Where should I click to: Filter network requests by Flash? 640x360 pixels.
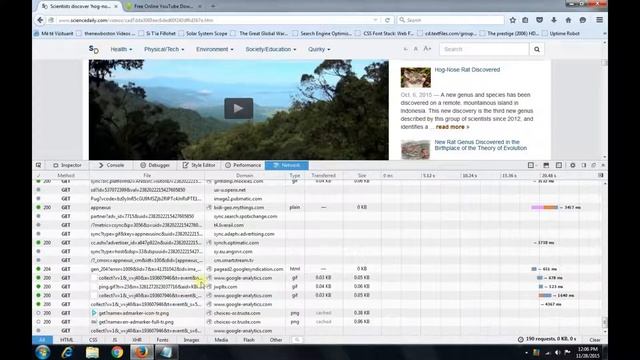[249, 340]
